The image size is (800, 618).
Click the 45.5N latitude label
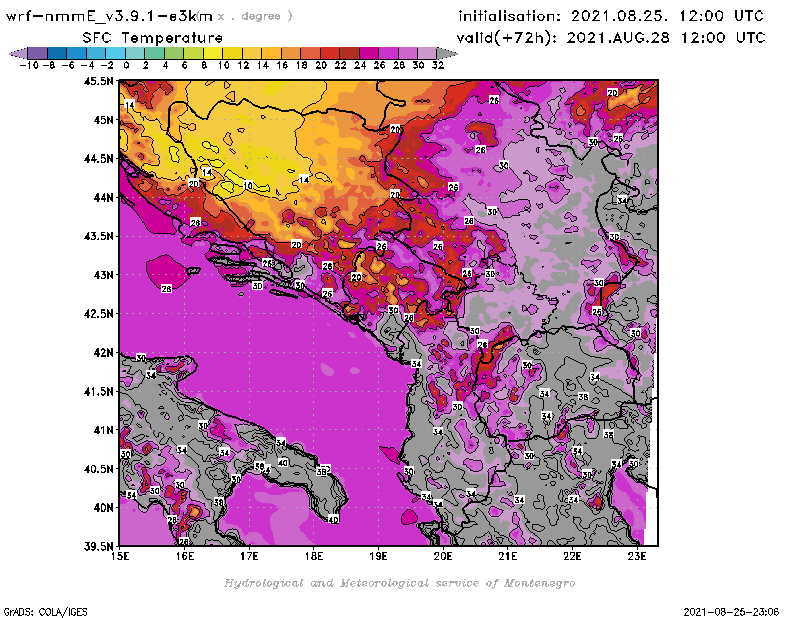(x=98, y=81)
